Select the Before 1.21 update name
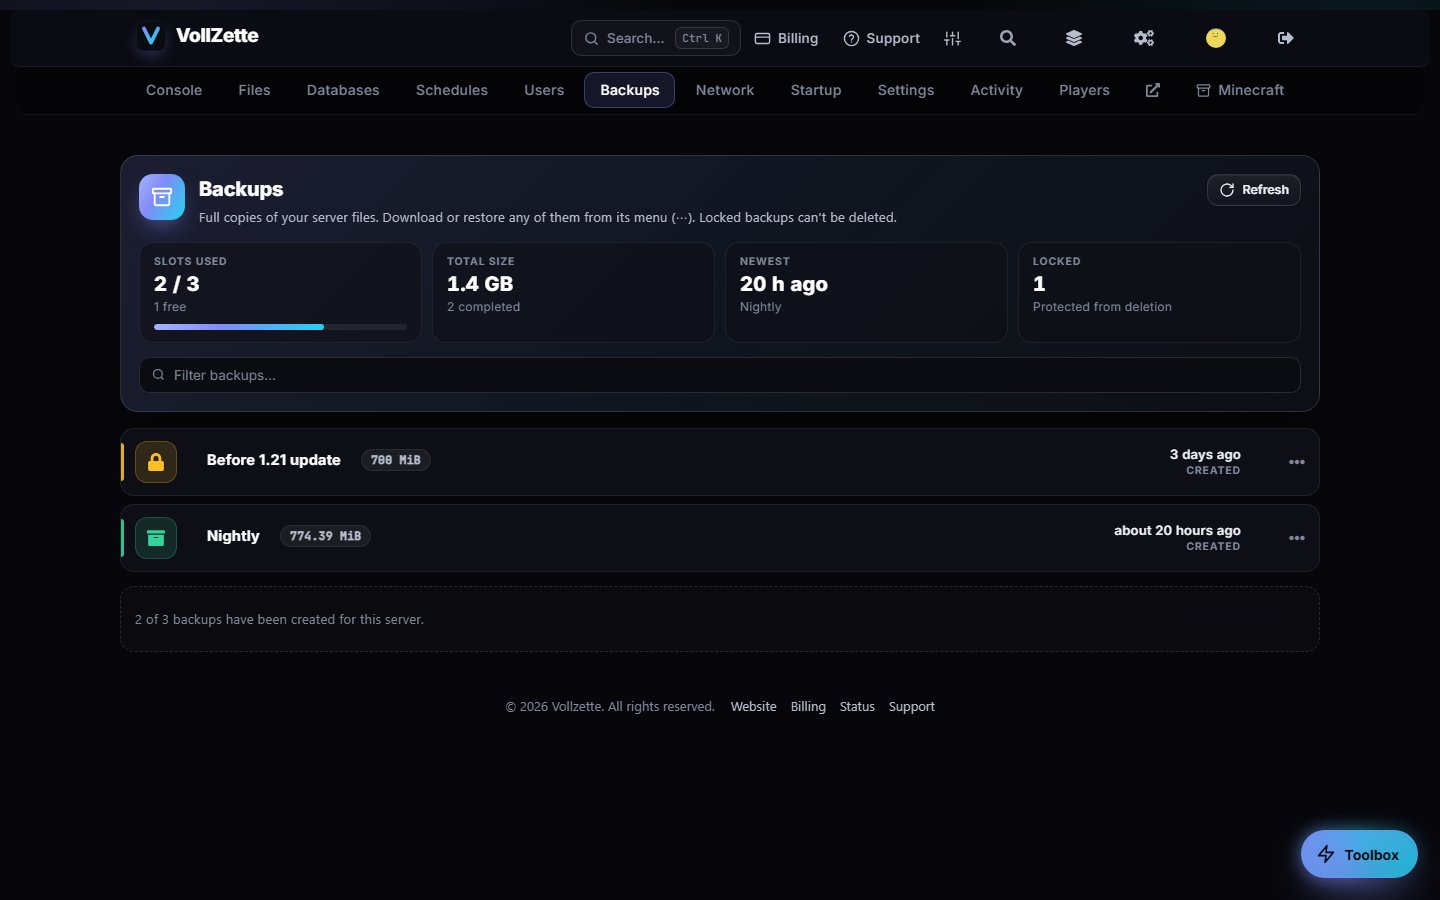Image resolution: width=1440 pixels, height=900 pixels. pos(274,460)
